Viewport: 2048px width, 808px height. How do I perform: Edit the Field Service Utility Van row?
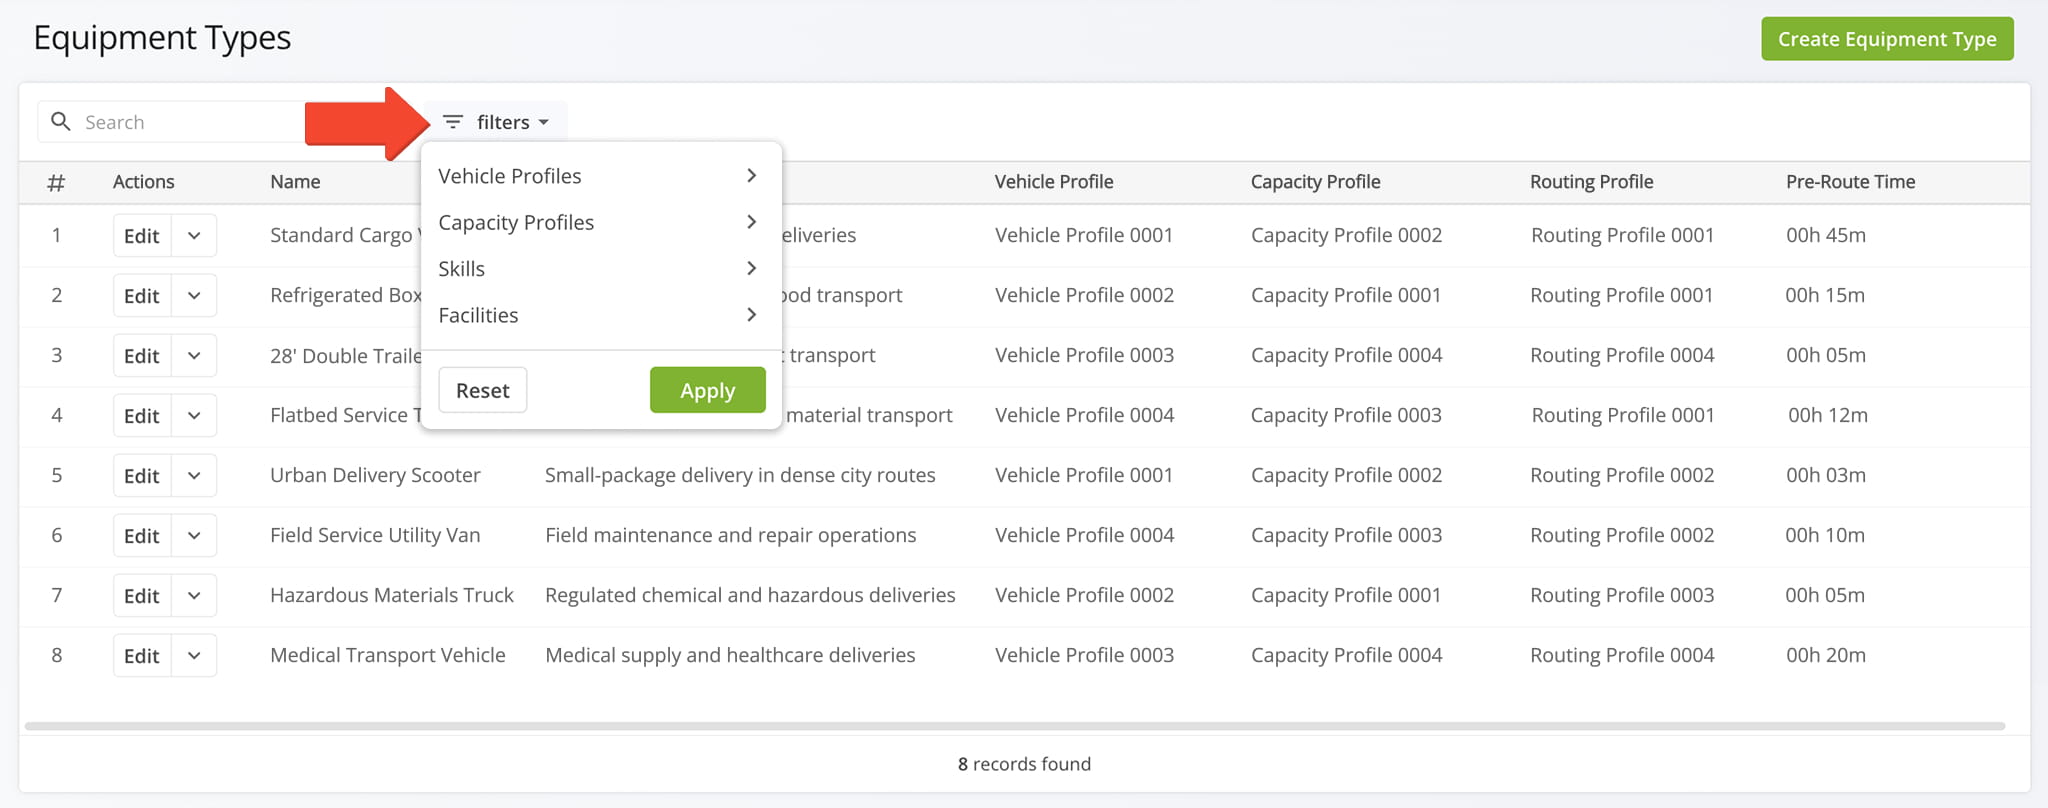click(142, 536)
